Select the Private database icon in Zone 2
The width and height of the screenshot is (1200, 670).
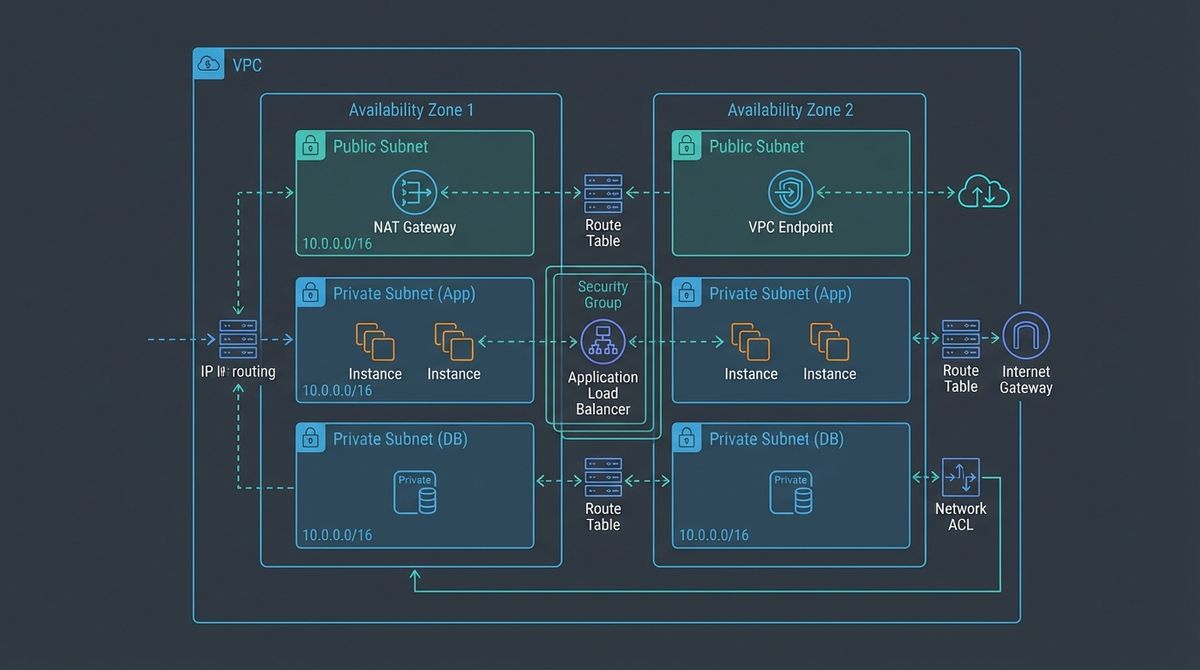click(x=791, y=493)
